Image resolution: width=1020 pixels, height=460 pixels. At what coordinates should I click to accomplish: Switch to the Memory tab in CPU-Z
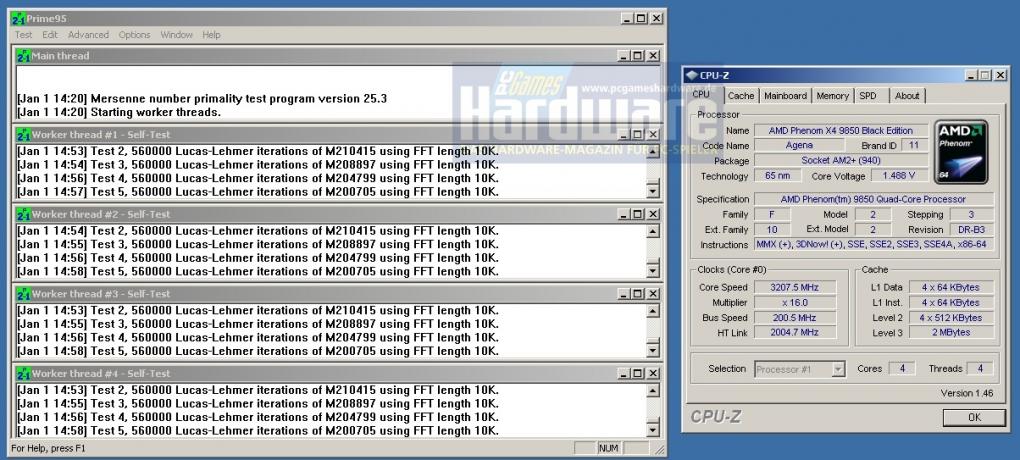(x=833, y=96)
